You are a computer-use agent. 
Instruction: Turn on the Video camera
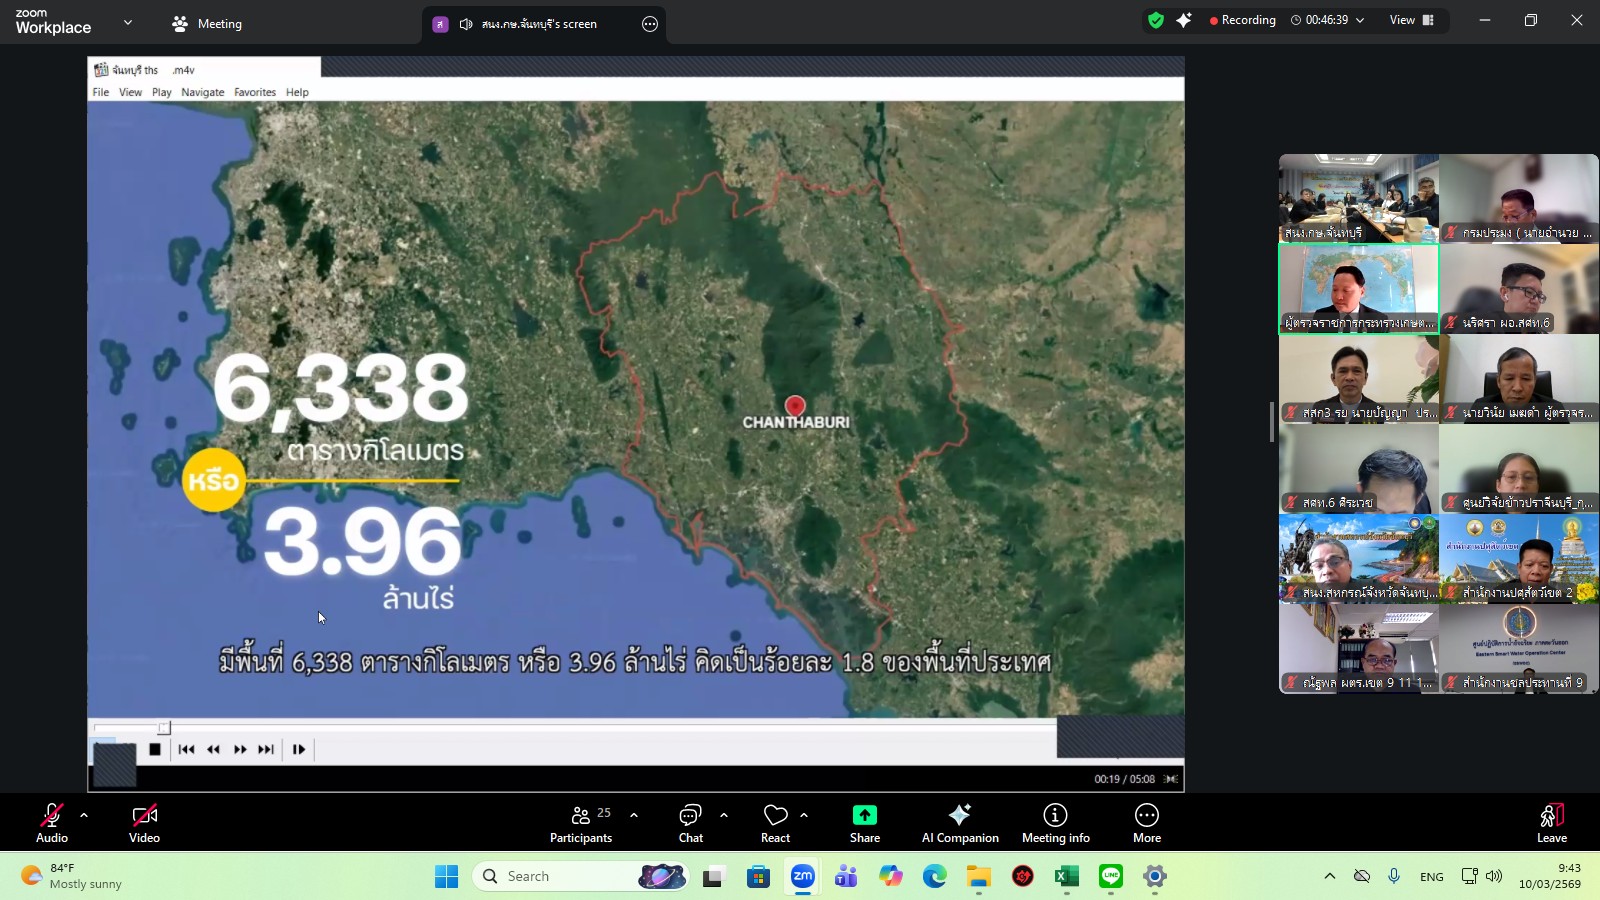144,823
